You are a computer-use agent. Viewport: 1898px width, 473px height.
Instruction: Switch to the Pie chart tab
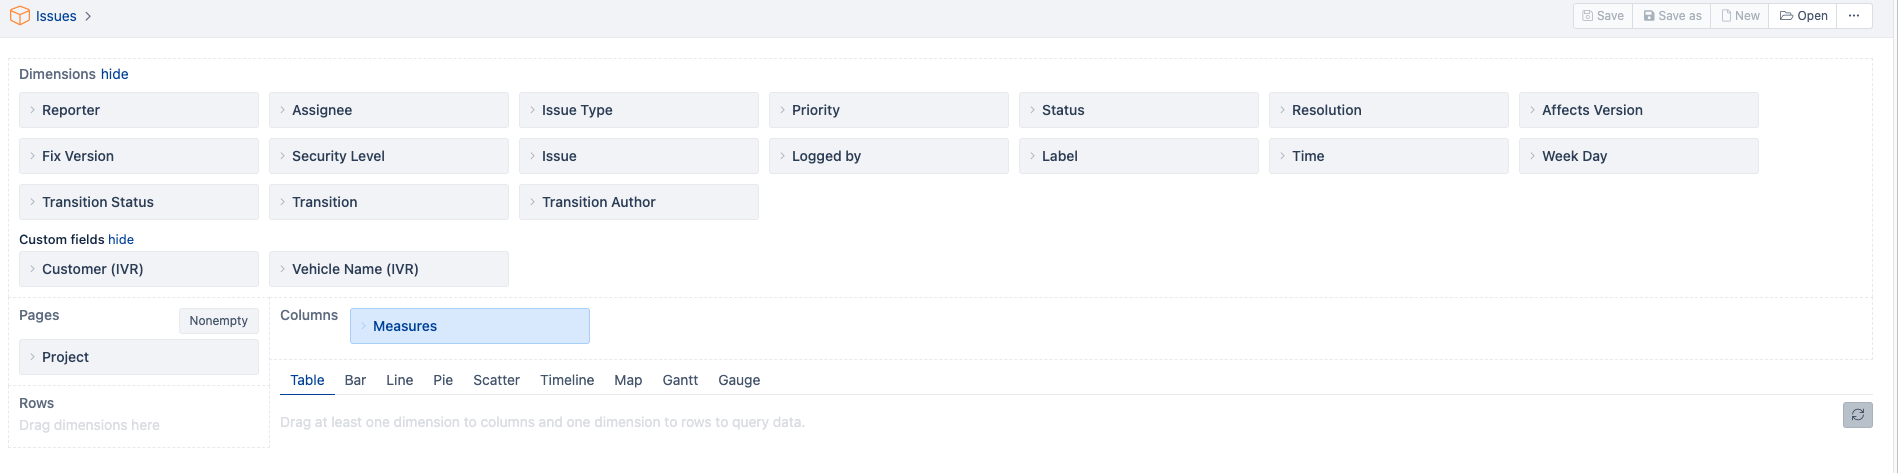pyautogui.click(x=443, y=380)
